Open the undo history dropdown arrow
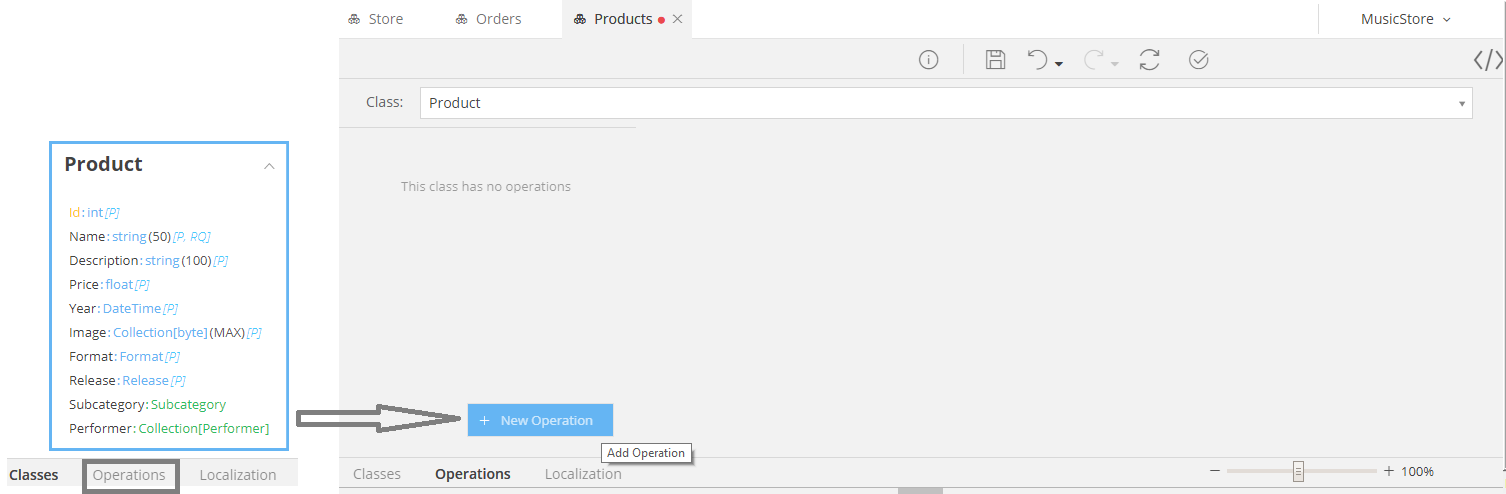 click(x=1059, y=64)
